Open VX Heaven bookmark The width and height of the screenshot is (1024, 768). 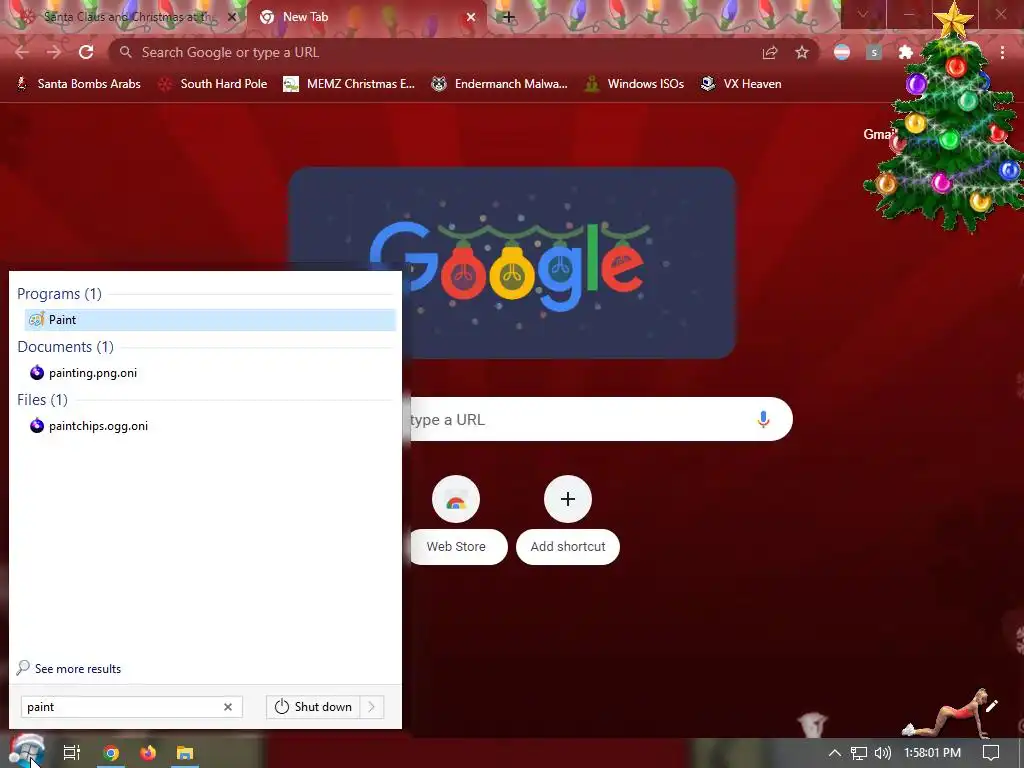pos(741,84)
